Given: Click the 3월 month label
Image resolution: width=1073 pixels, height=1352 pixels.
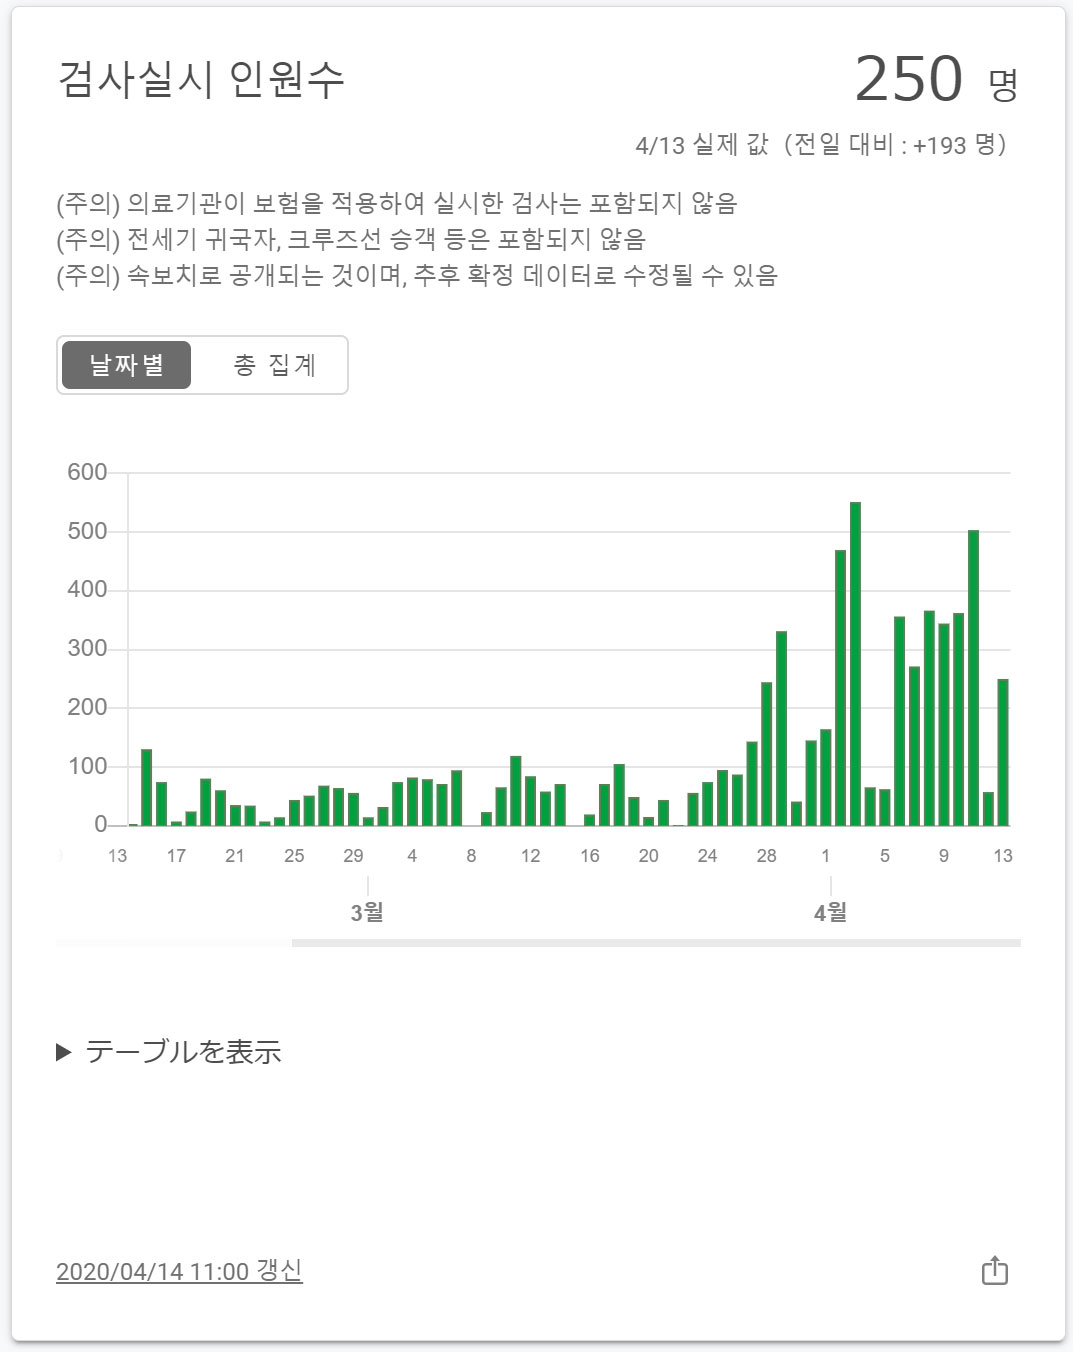Looking at the screenshot, I should (x=367, y=912).
